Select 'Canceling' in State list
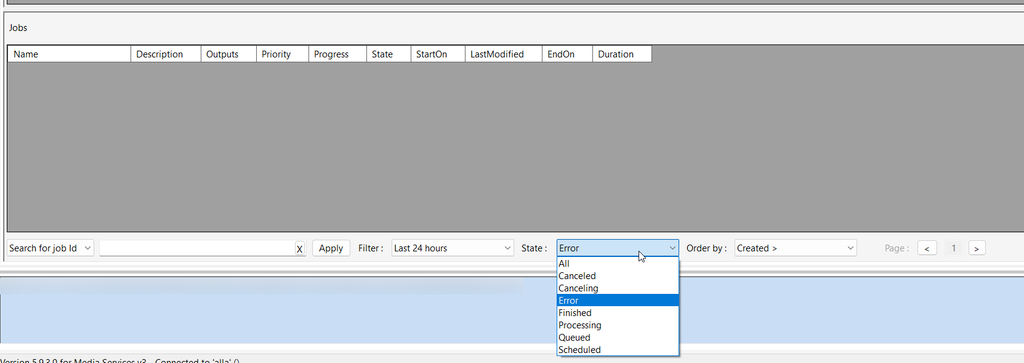The width and height of the screenshot is (1024, 363). [x=618, y=288]
